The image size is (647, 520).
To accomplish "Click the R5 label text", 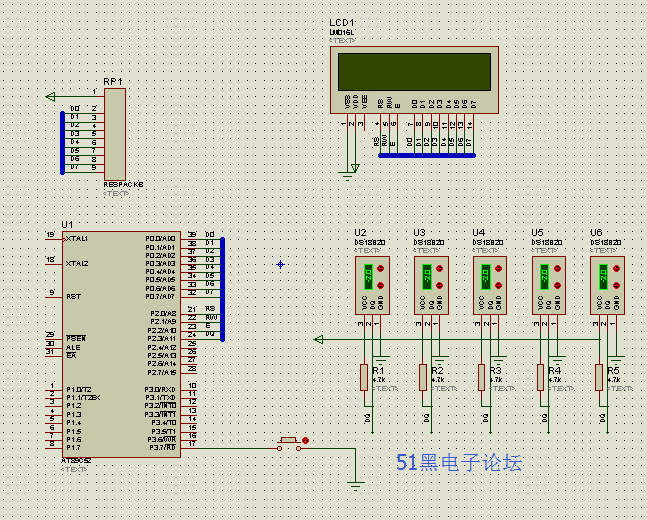I will coord(614,371).
